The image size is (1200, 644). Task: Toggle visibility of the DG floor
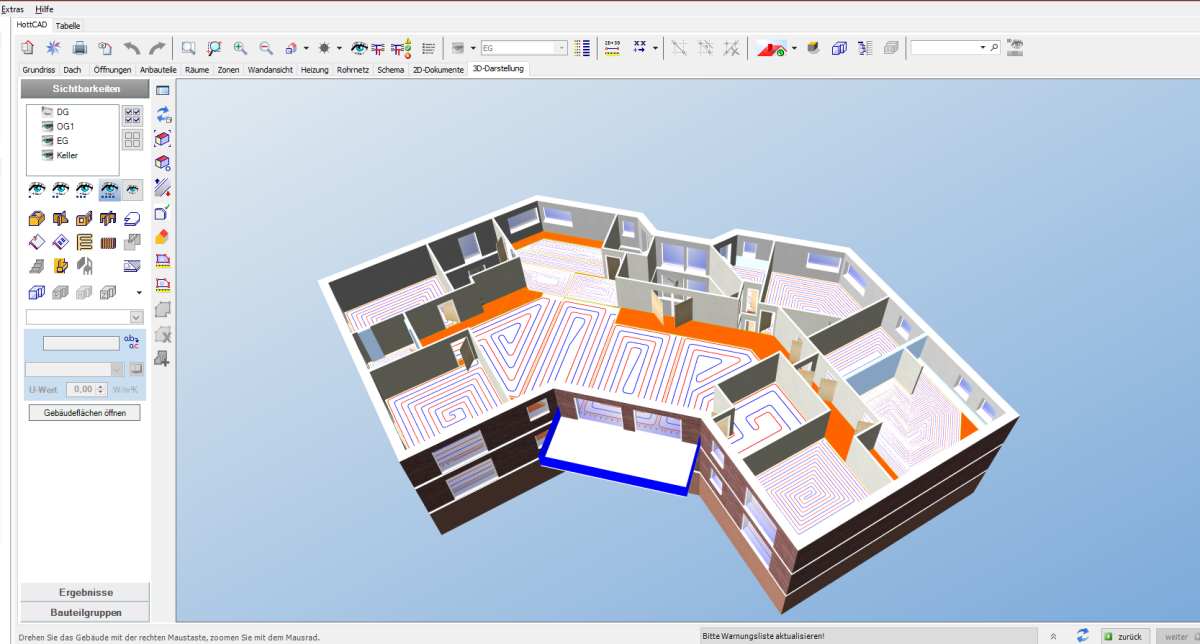pos(47,112)
